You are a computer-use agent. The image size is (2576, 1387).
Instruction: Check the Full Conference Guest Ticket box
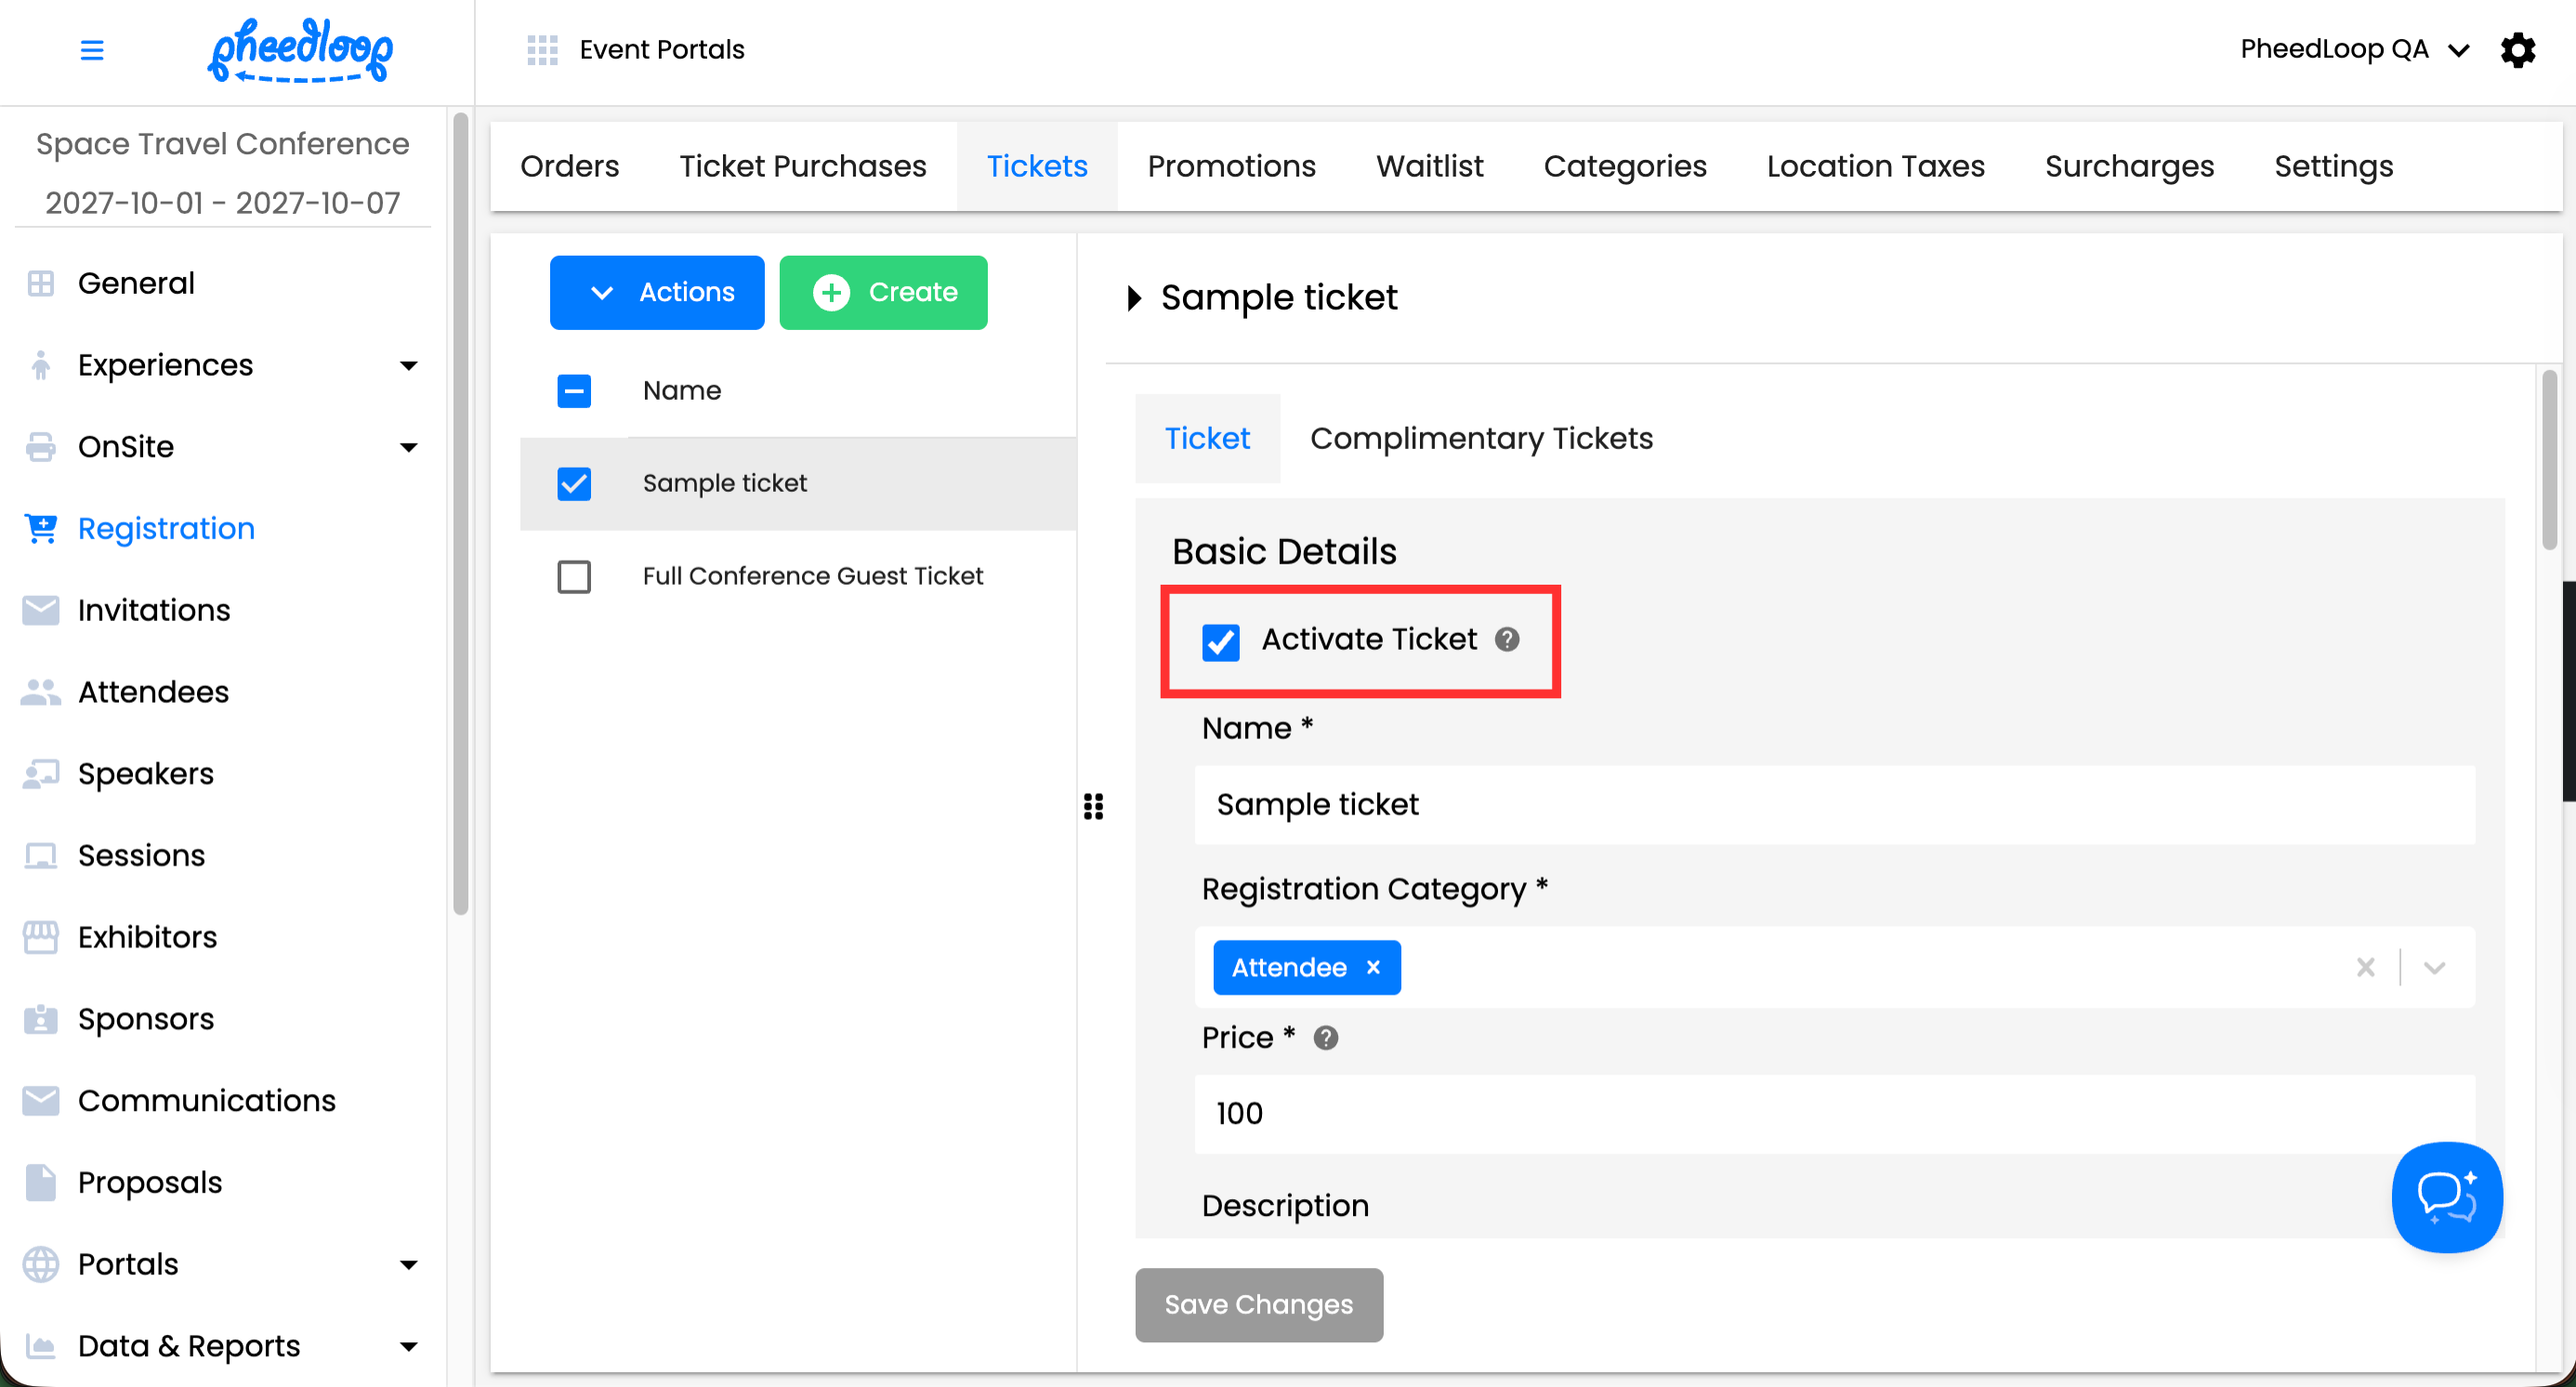pyautogui.click(x=574, y=576)
